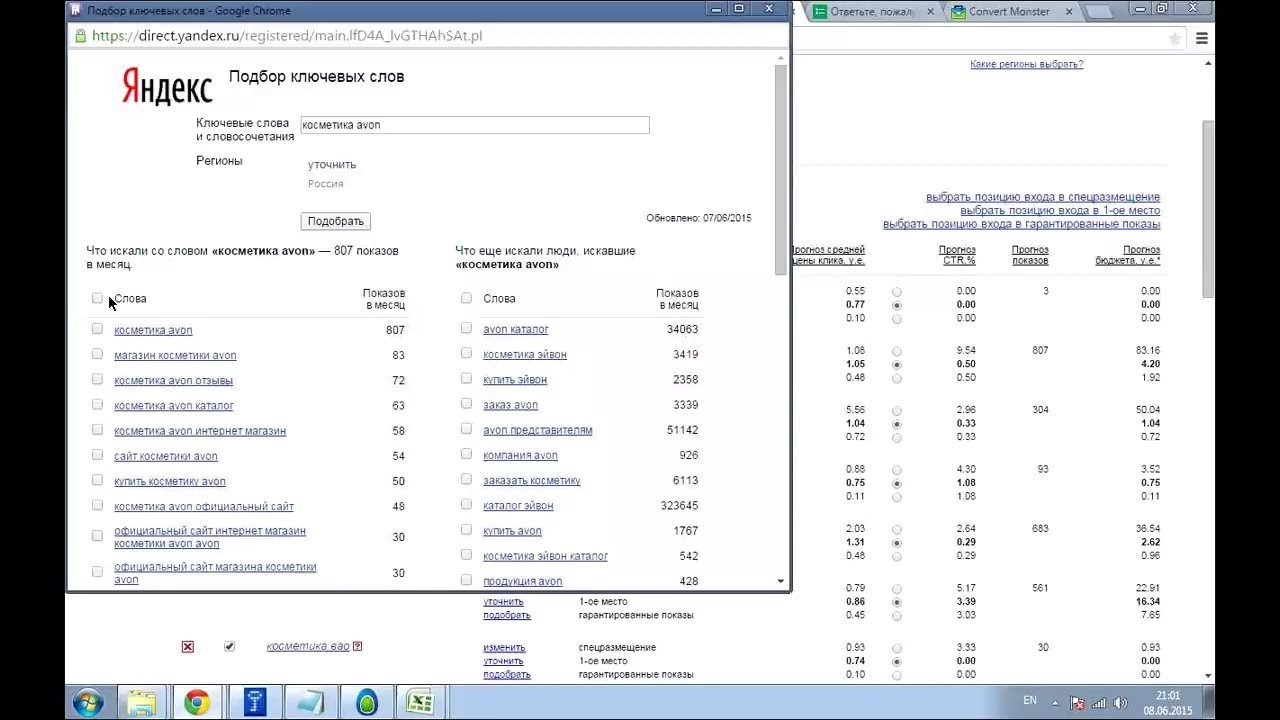Open the green egg-shaped taskbar application
The height and width of the screenshot is (720, 1280).
coord(366,703)
